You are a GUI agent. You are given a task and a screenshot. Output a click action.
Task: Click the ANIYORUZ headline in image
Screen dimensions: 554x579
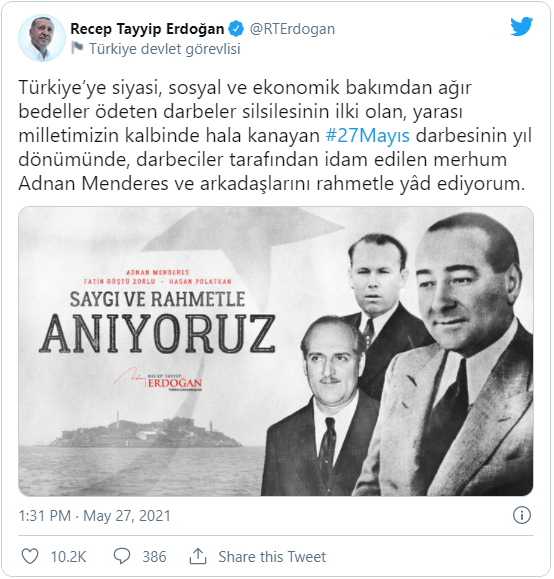[x=157, y=334]
